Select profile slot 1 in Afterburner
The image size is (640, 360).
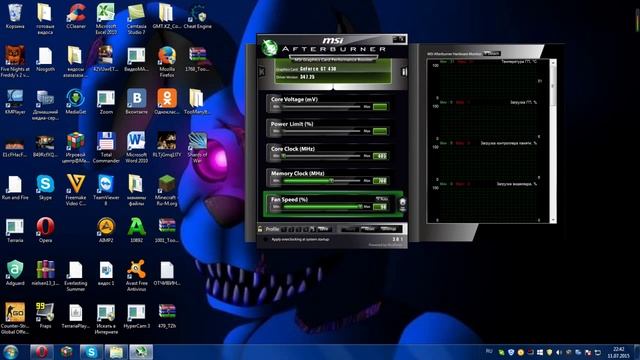(284, 229)
